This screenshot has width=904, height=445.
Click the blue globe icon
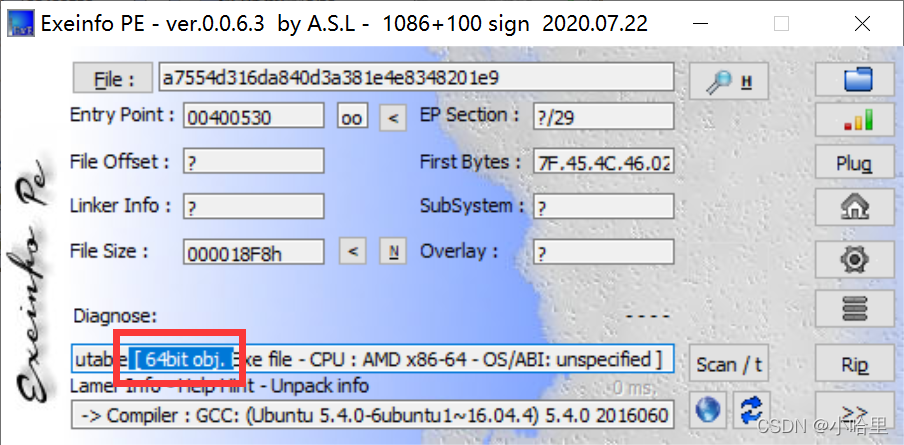(x=708, y=409)
